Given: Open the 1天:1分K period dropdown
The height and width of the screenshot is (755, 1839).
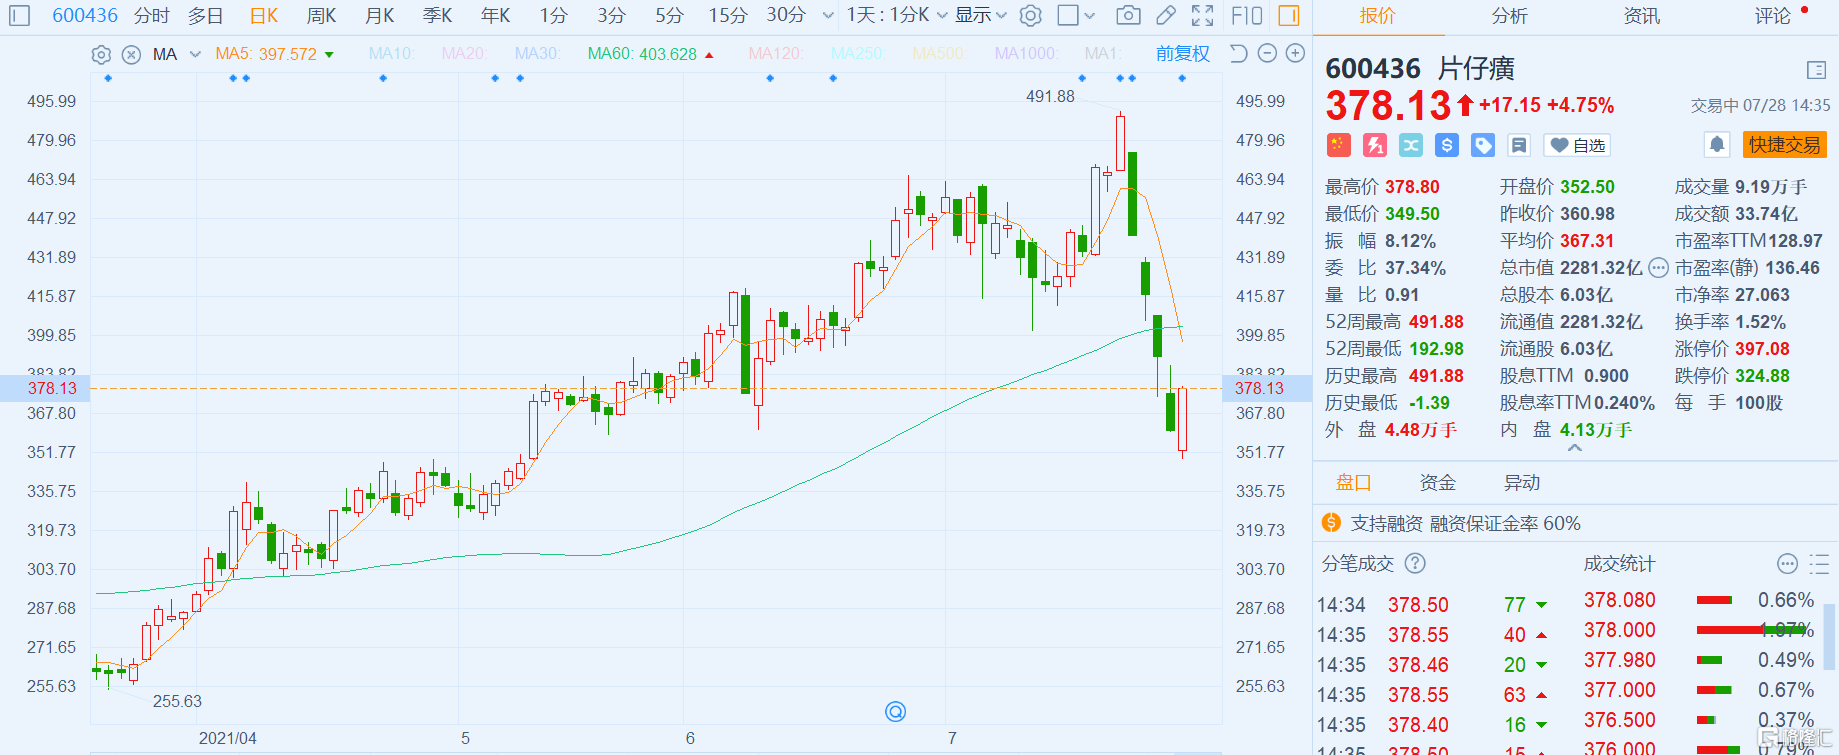Looking at the screenshot, I should [897, 16].
